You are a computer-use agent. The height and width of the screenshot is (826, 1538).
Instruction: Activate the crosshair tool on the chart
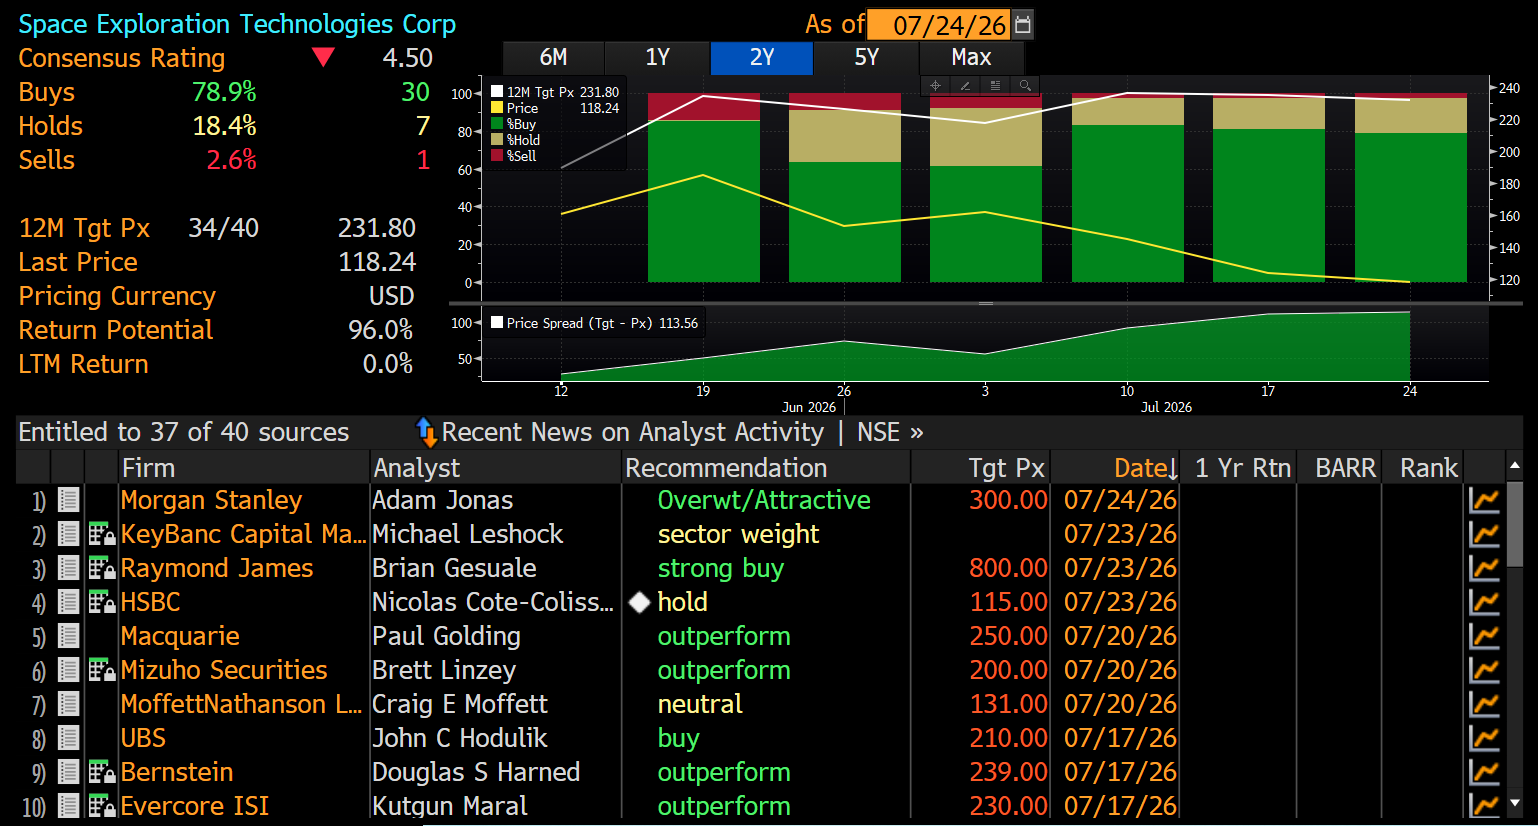tap(935, 86)
